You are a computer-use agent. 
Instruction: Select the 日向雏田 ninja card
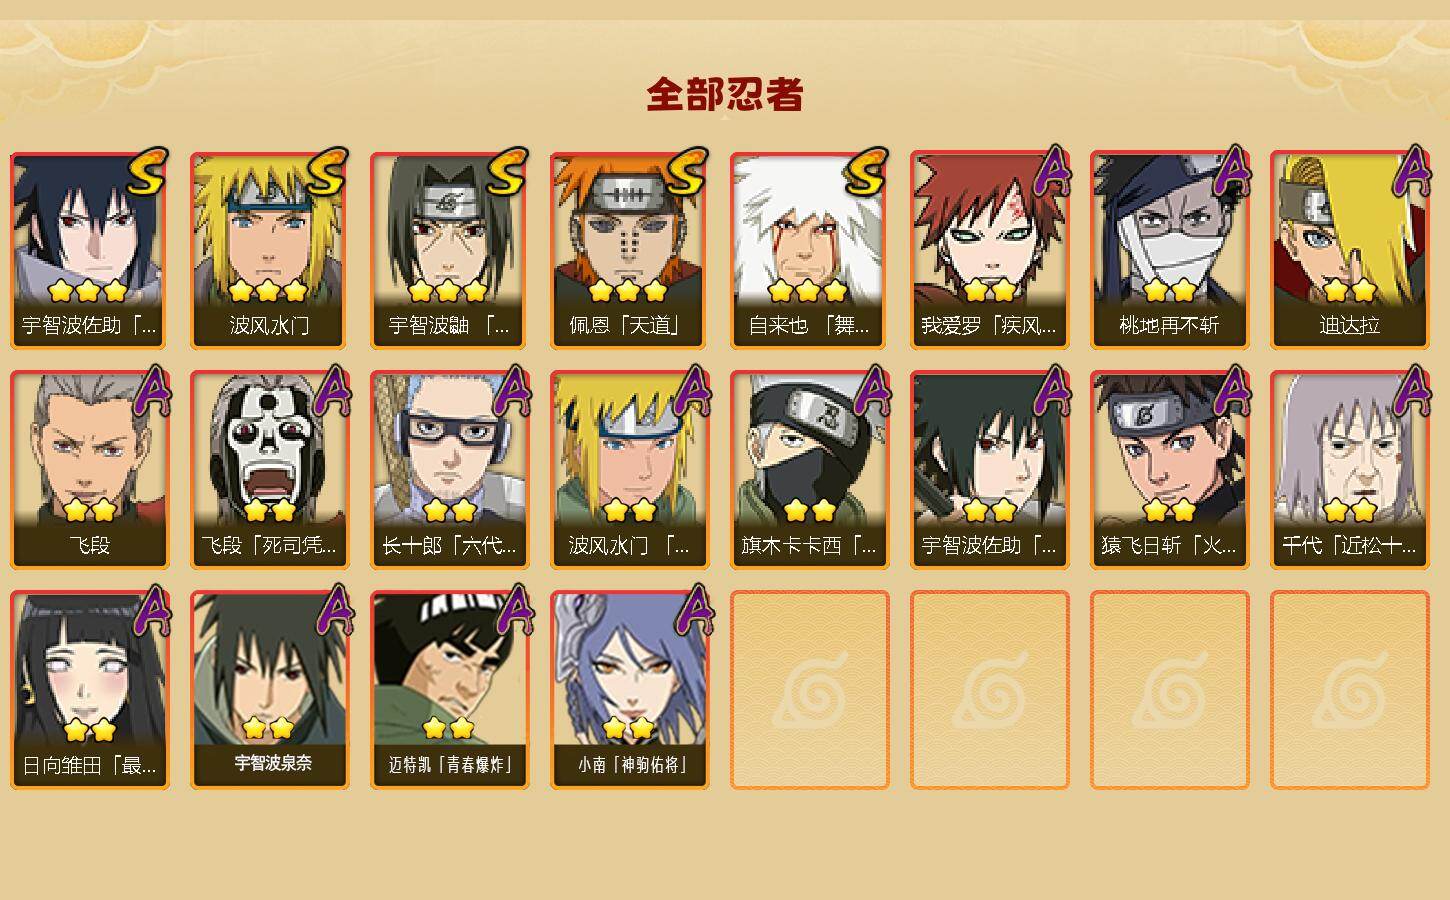pyautogui.click(x=89, y=690)
